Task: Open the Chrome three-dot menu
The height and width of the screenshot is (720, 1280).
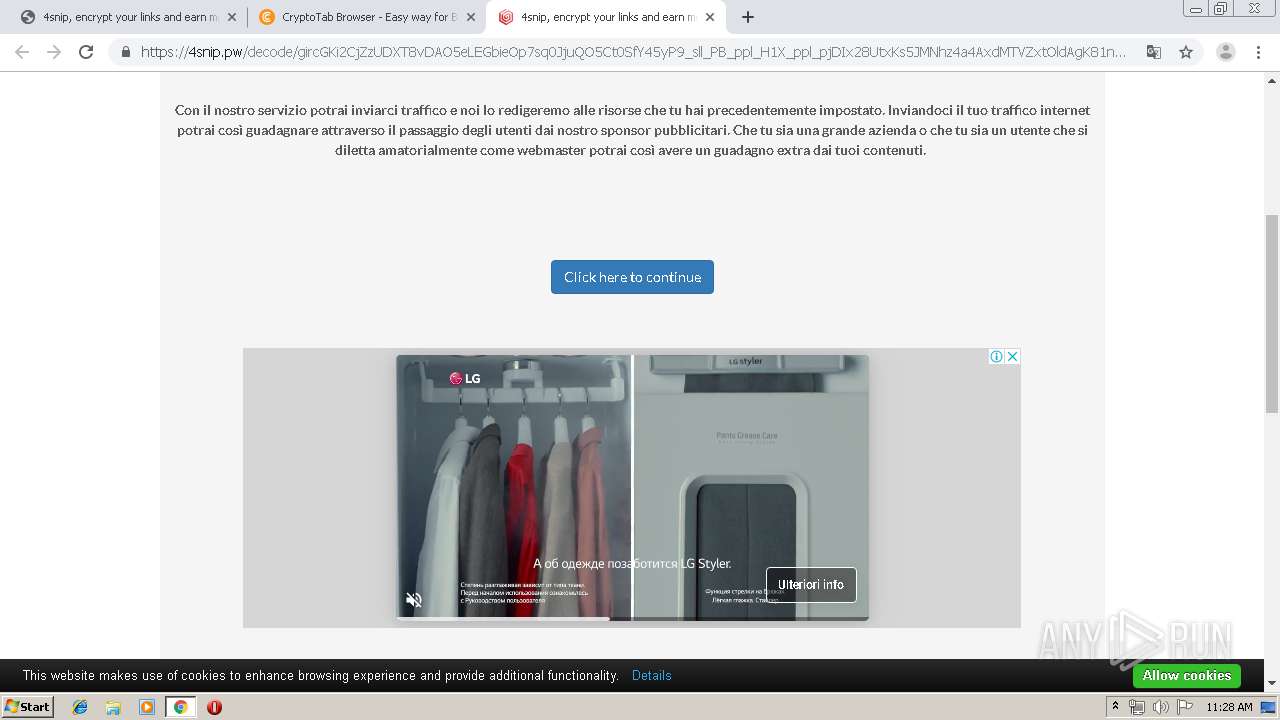Action: 1259,52
